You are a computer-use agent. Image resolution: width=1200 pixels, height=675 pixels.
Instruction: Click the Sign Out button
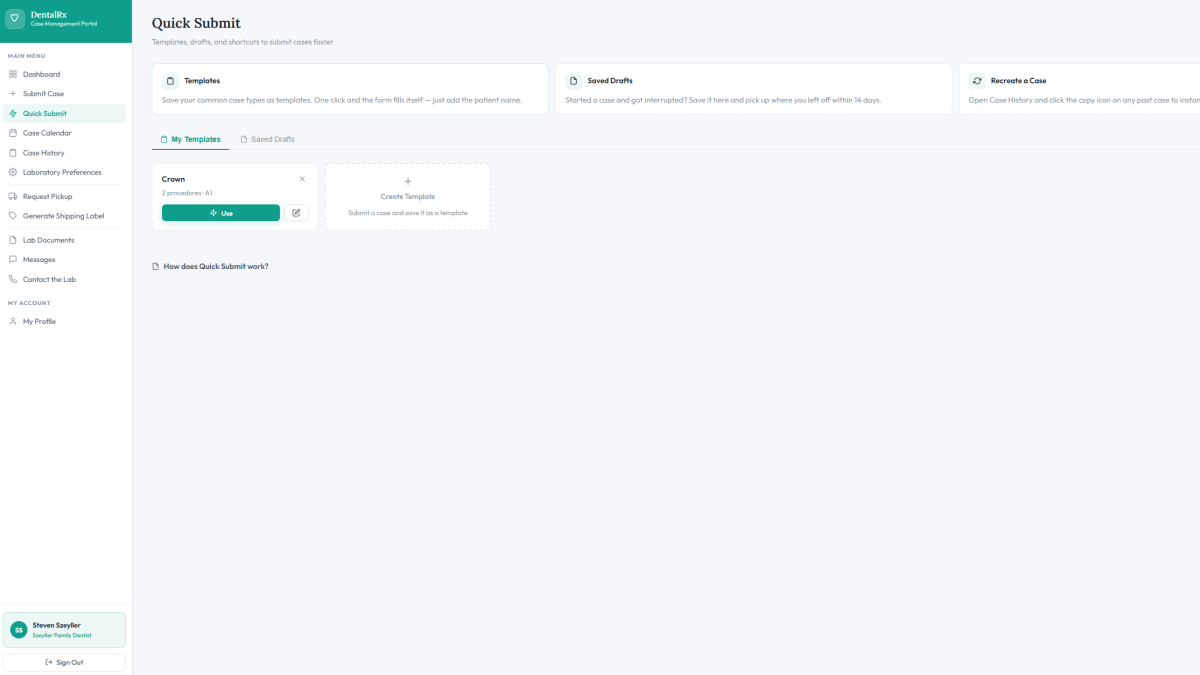click(x=64, y=662)
